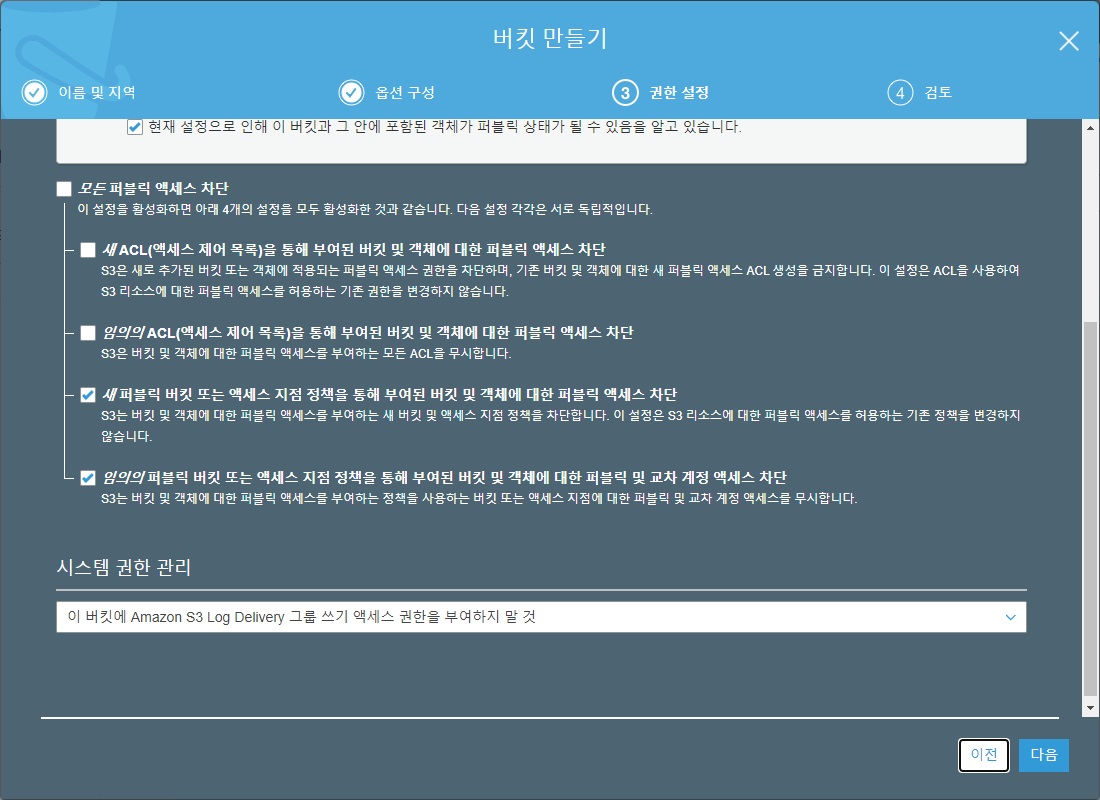Click the scrollbar up arrow
Viewport: 1100px width, 800px height.
(x=1090, y=128)
